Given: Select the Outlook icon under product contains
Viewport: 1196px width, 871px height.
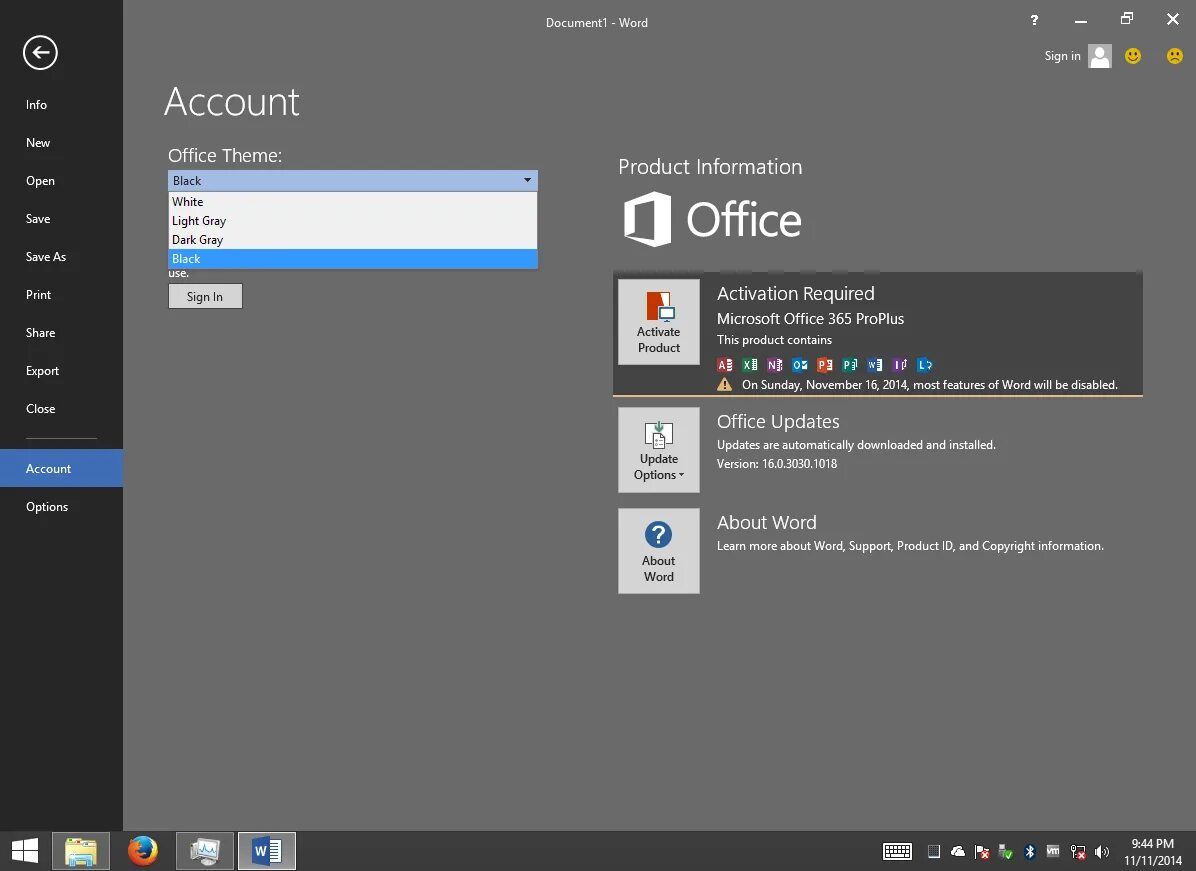Looking at the screenshot, I should pos(799,364).
